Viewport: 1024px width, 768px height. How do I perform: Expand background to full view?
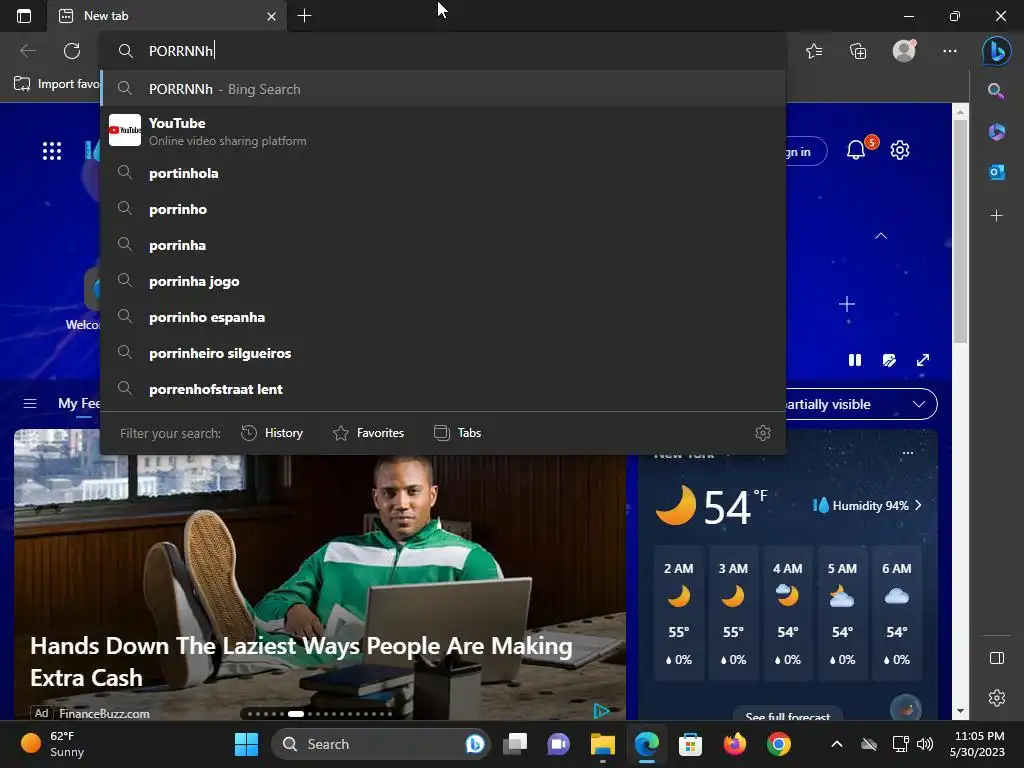(923, 360)
